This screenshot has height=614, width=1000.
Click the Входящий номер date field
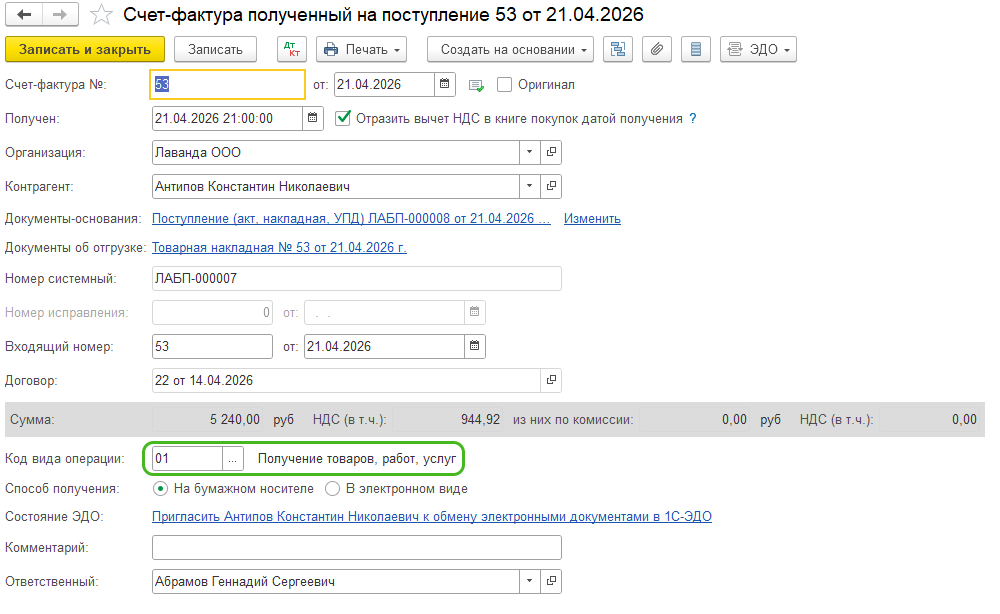click(385, 346)
